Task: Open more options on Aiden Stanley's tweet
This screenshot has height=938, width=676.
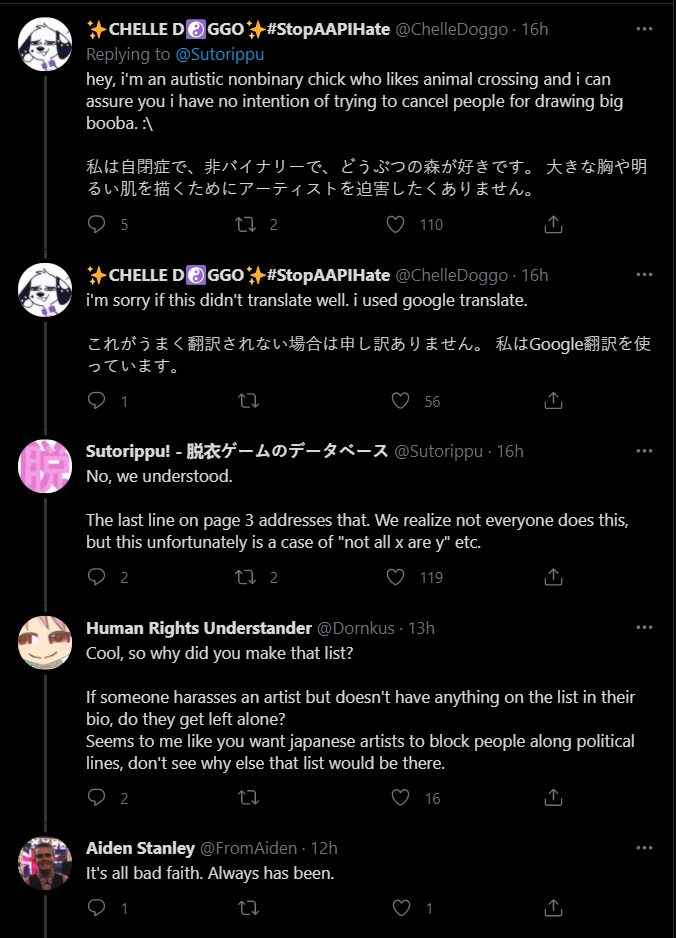Action: pos(644,848)
